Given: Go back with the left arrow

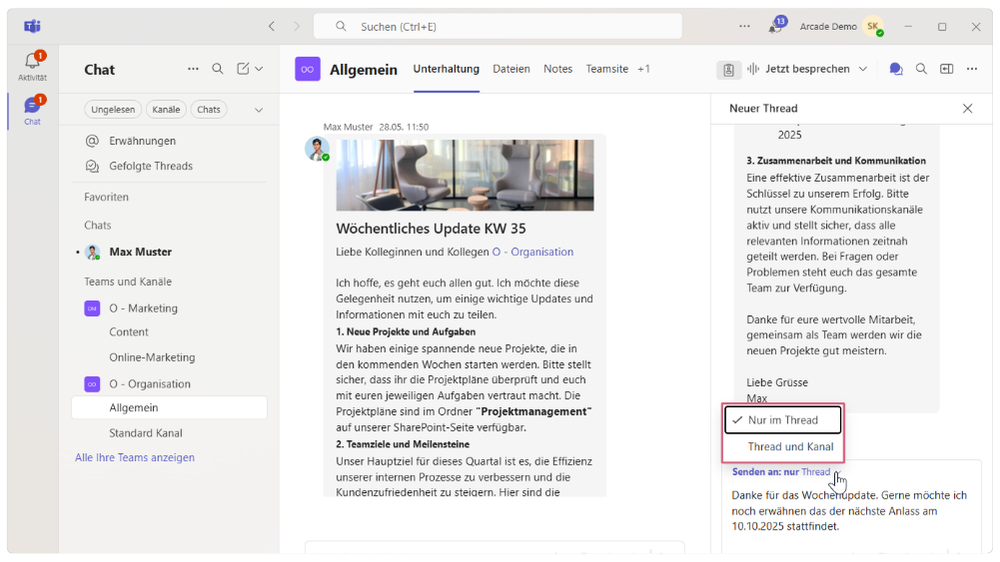Looking at the screenshot, I should click(x=272, y=26).
